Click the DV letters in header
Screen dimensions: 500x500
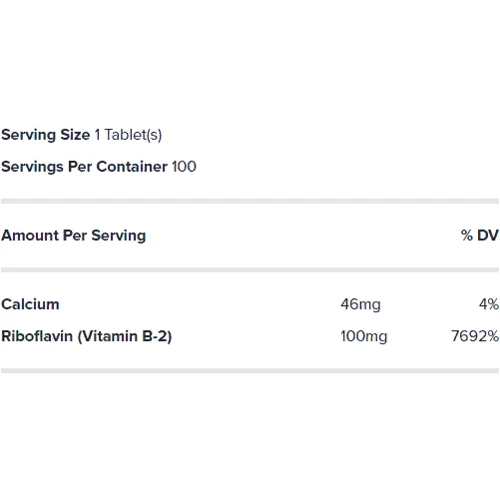488,235
